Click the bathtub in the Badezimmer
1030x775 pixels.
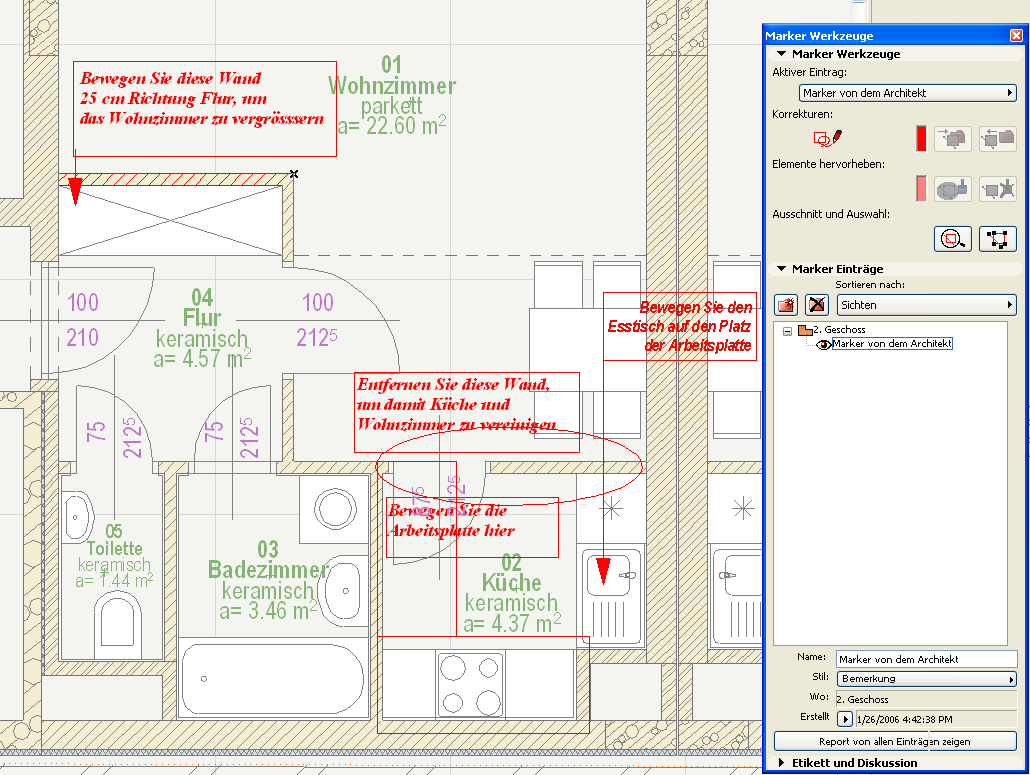(x=273, y=678)
